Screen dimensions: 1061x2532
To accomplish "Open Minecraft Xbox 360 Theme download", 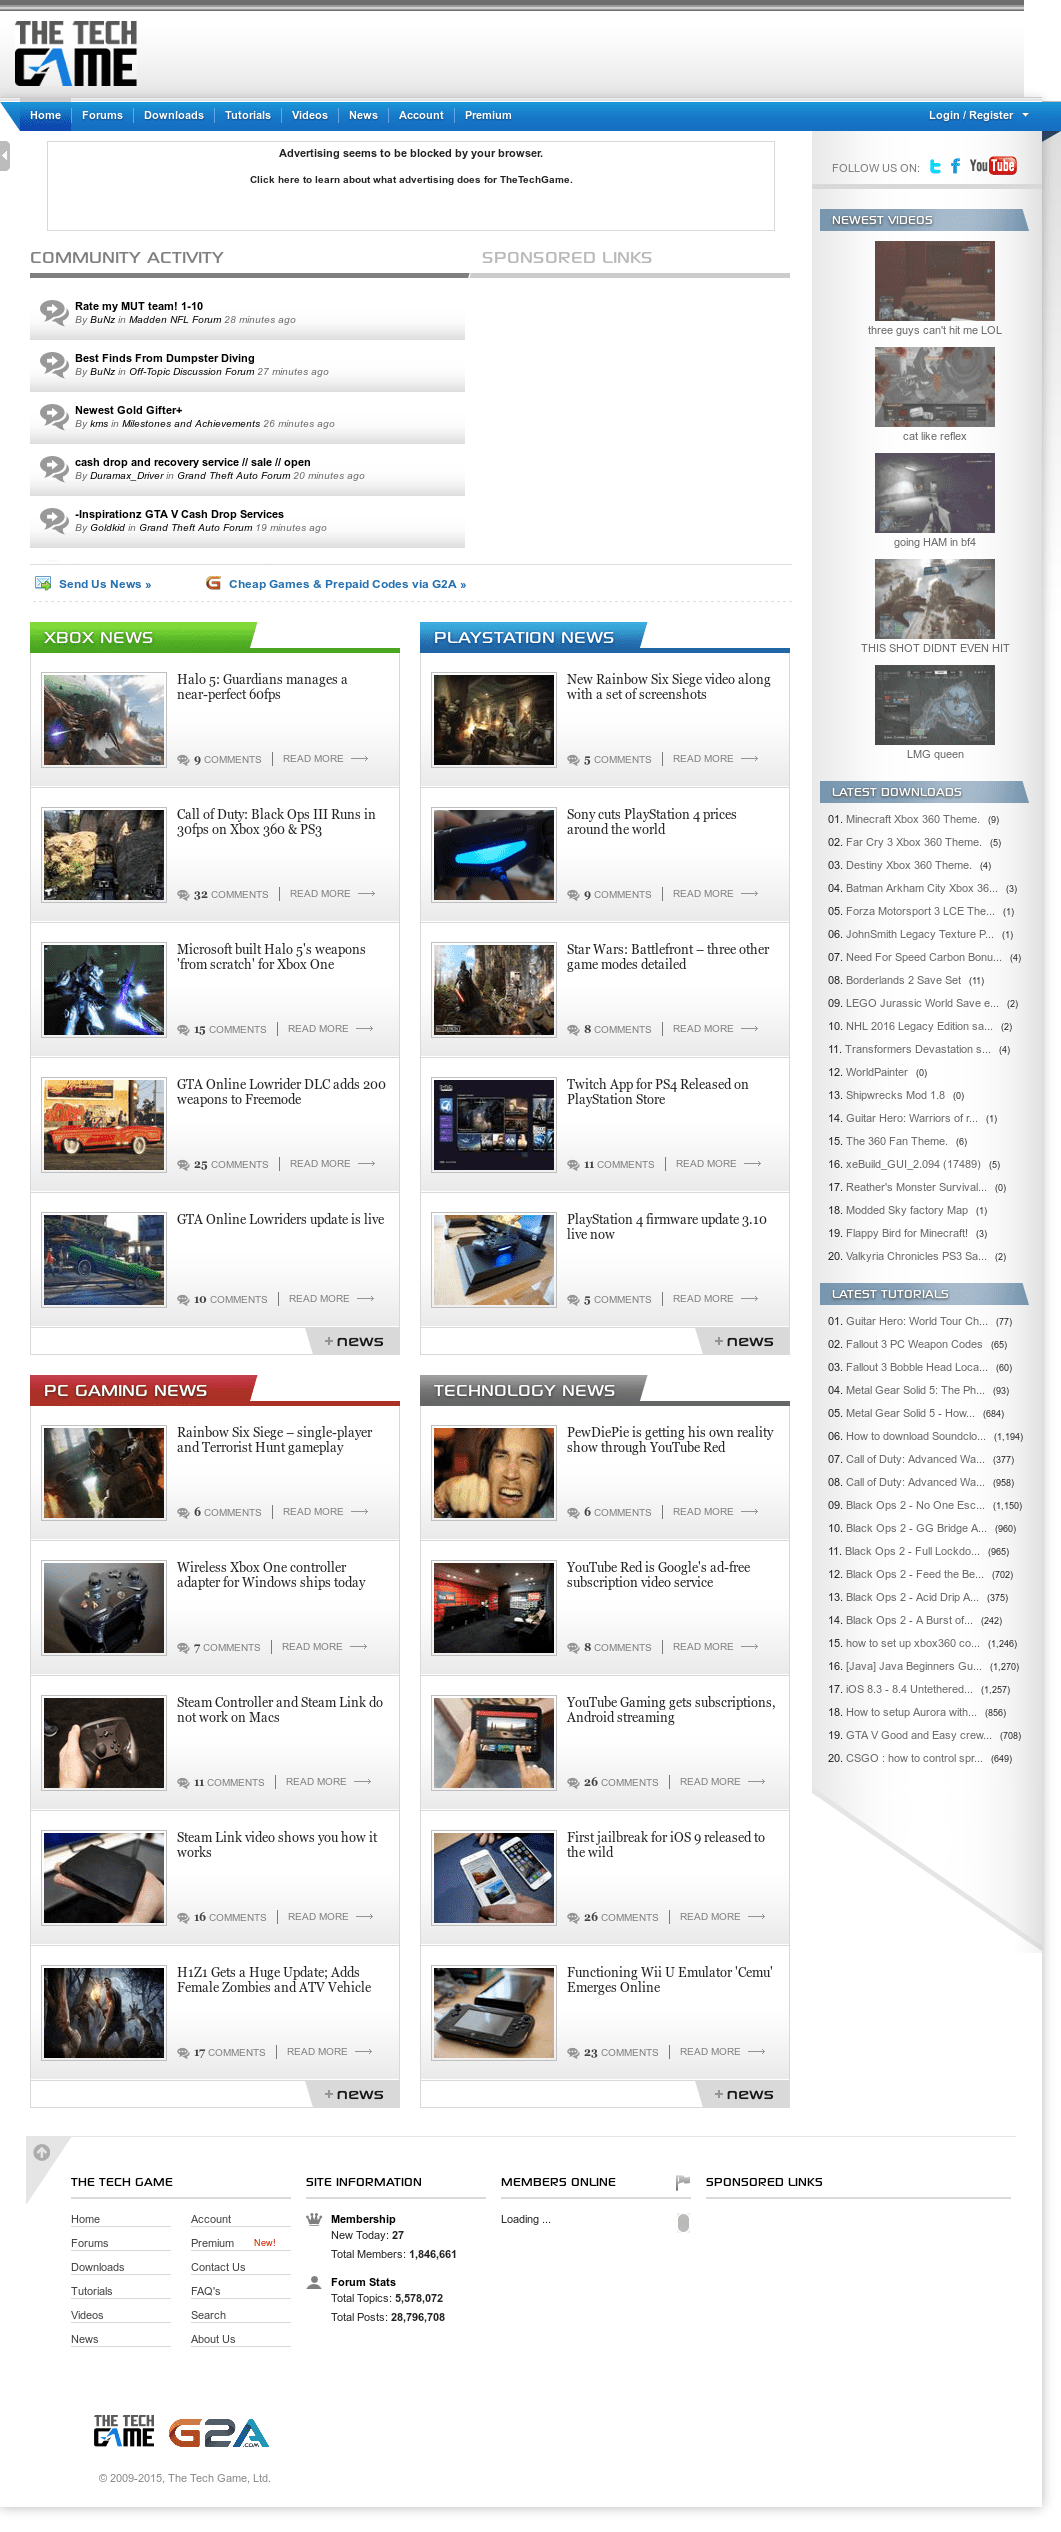I will point(912,819).
